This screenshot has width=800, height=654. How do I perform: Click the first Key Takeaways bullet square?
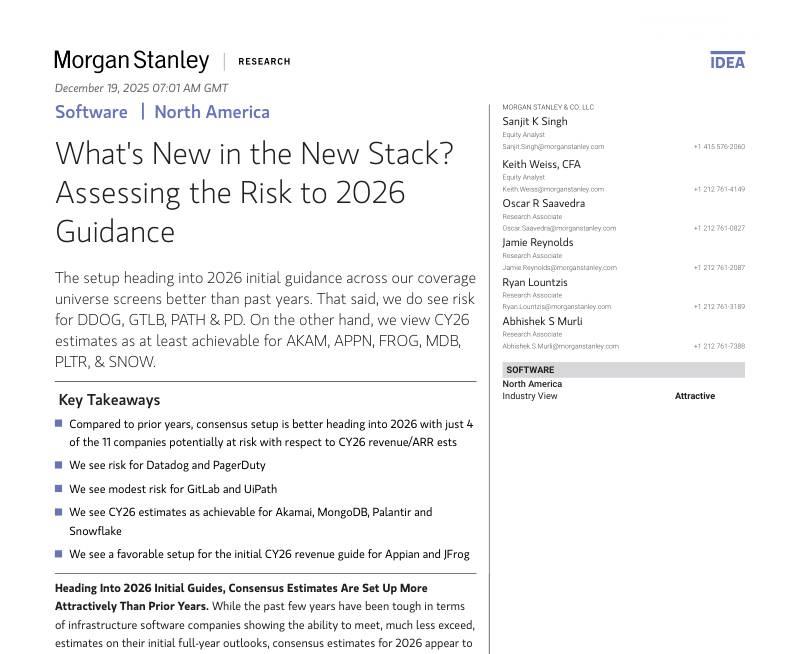pyautogui.click(x=59, y=424)
